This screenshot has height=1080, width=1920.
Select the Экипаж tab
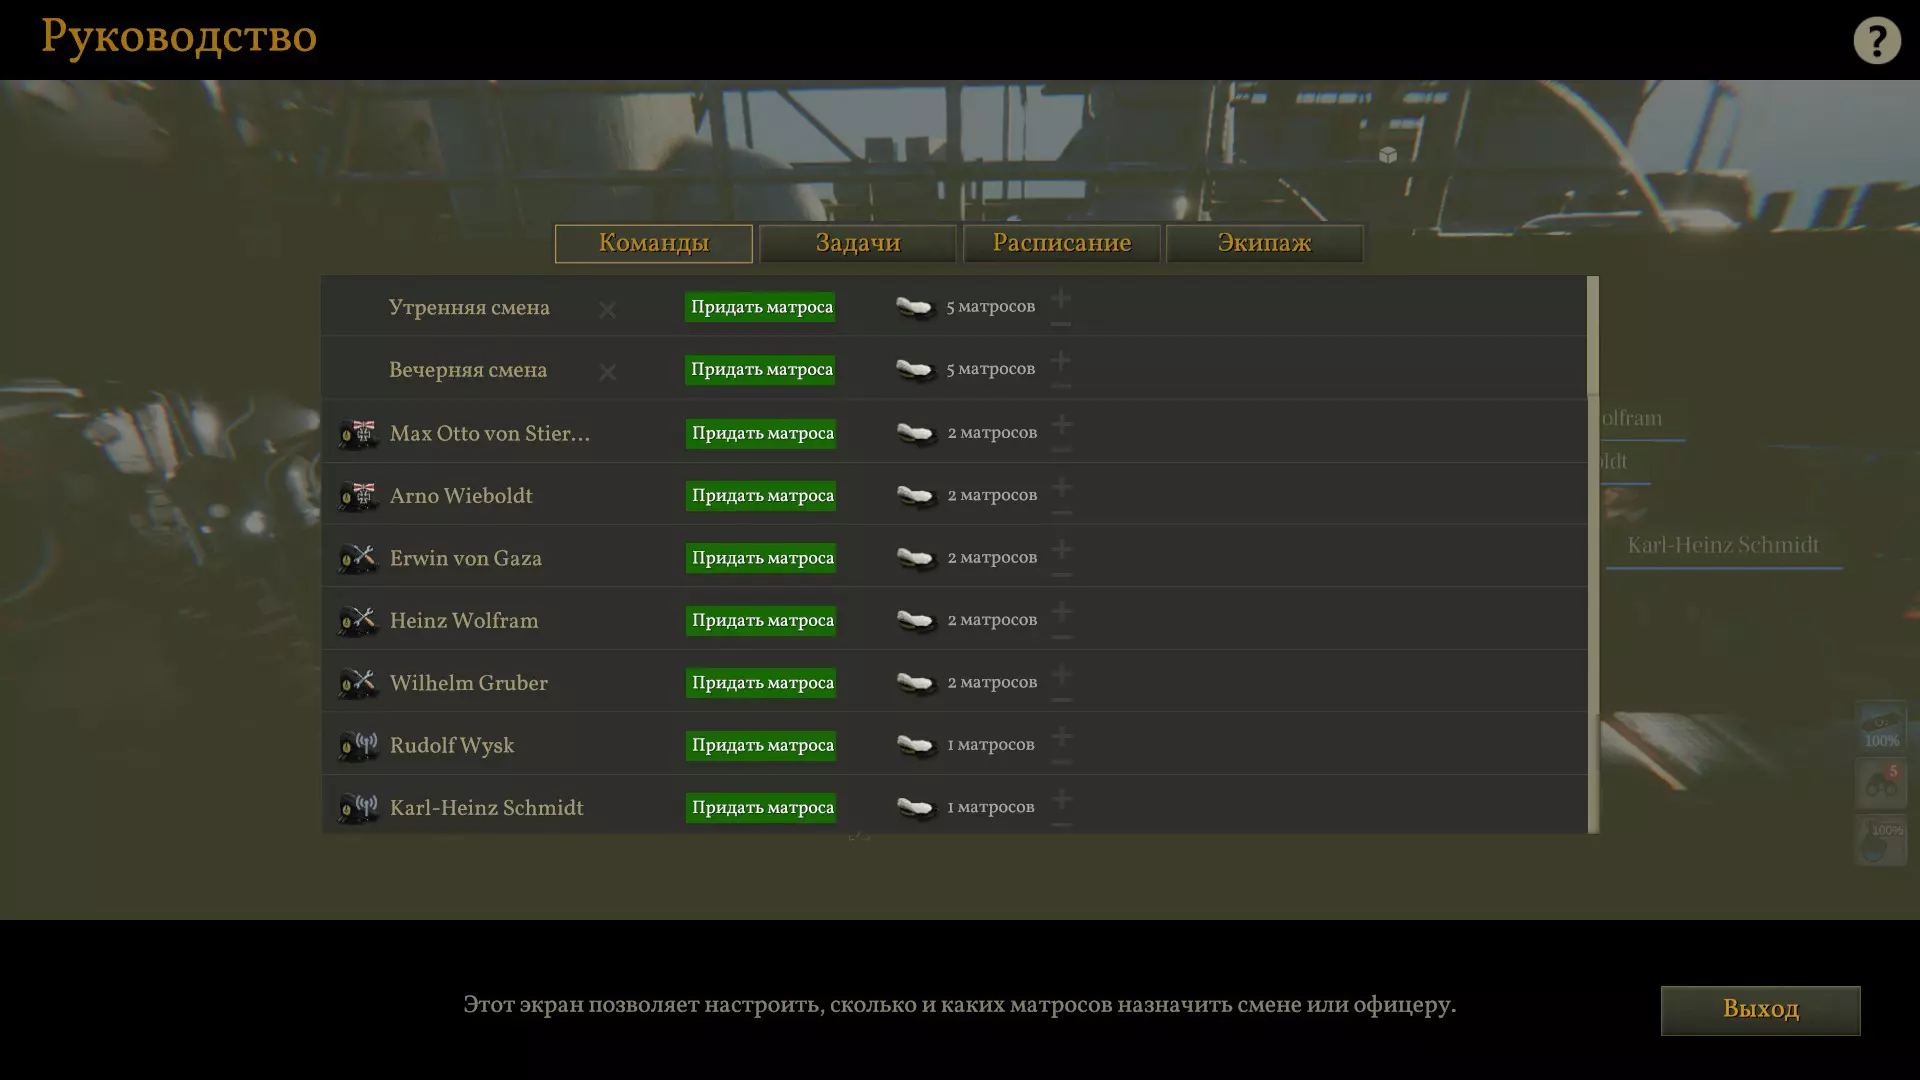coord(1264,243)
